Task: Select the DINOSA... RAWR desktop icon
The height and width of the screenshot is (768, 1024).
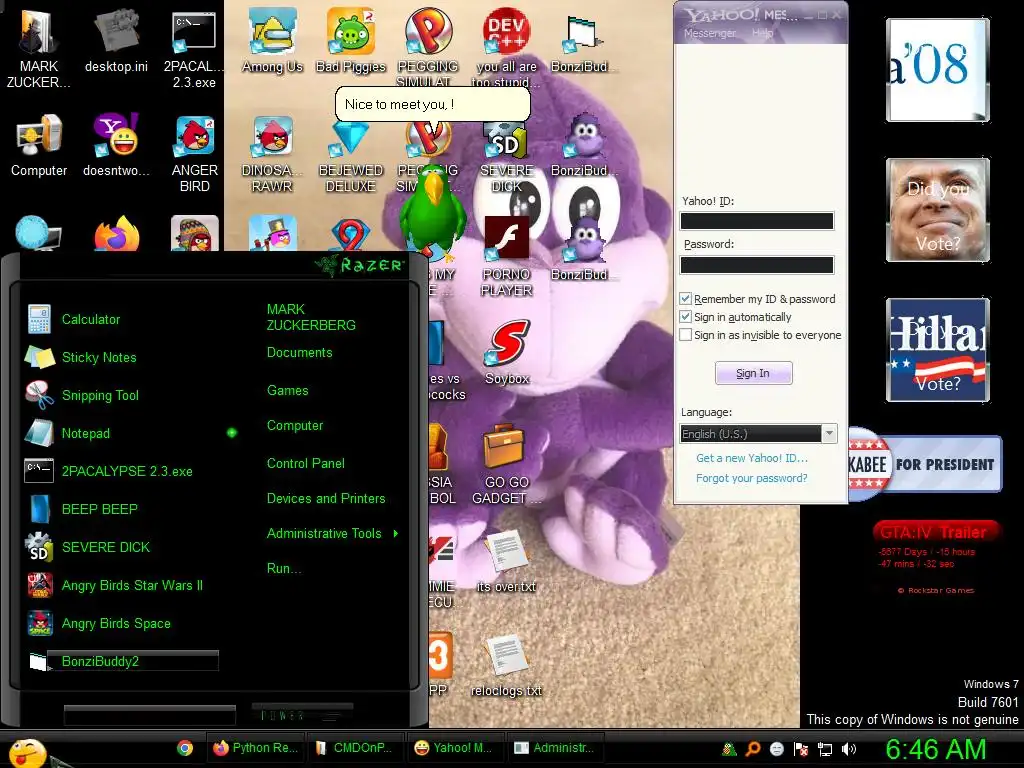Action: pos(272,153)
